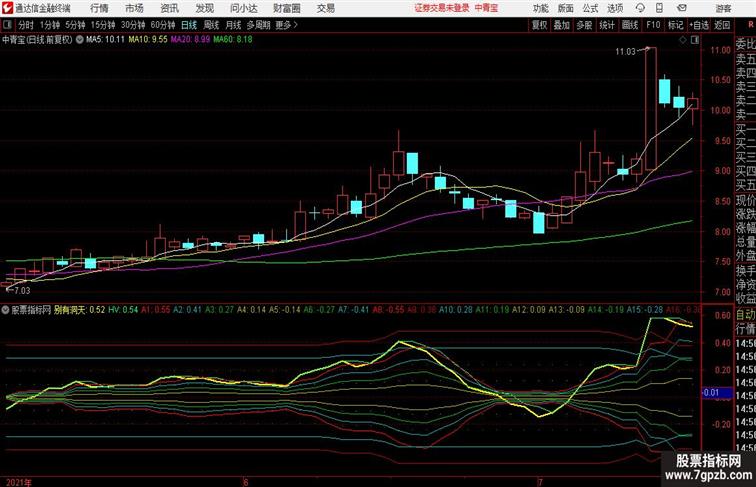Image resolution: width=756 pixels, height=487 pixels.
Task: Click the 多股 multi-stock button
Action: click(x=584, y=25)
